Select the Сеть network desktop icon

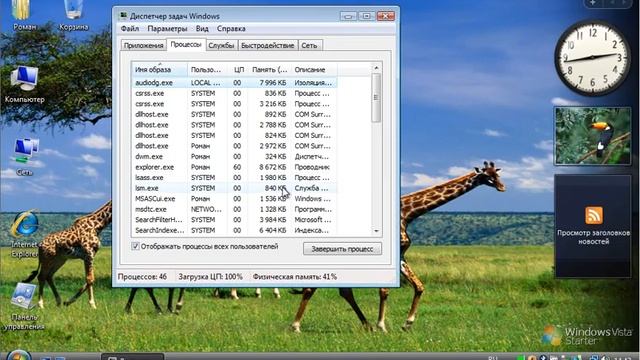pos(25,157)
